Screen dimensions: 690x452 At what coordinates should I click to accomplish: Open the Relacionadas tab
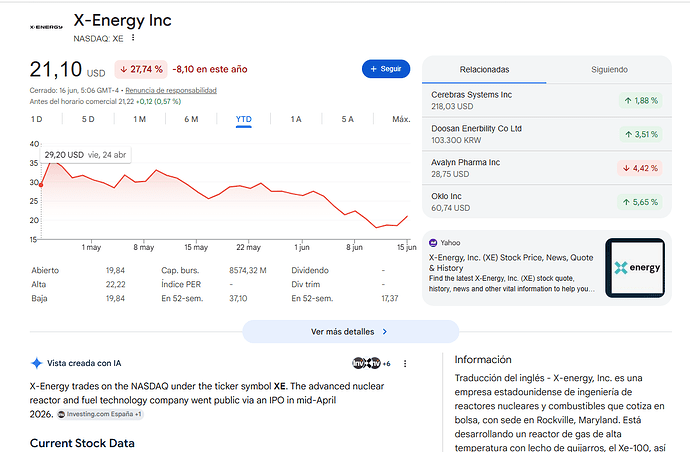(x=484, y=70)
